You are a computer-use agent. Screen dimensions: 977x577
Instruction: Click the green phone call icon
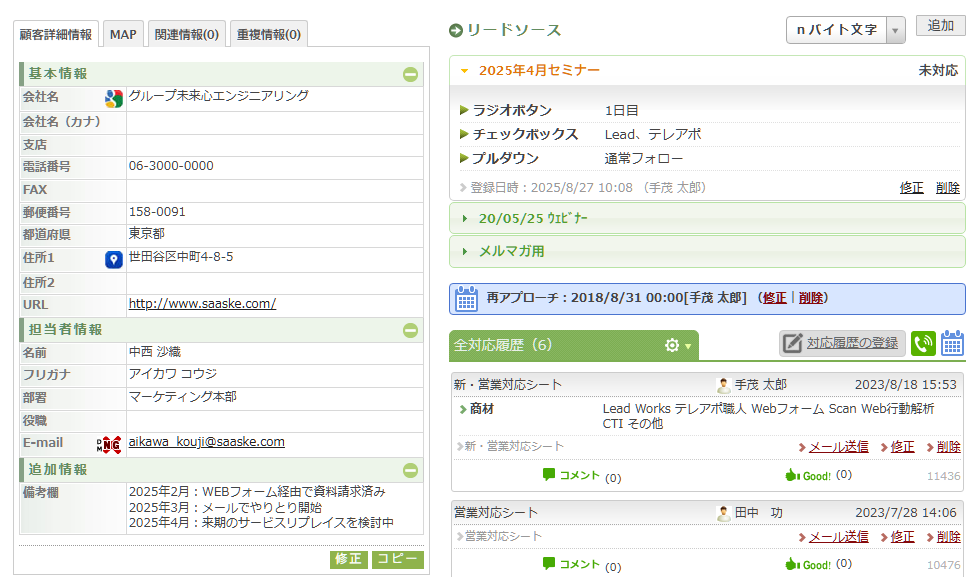(x=923, y=344)
